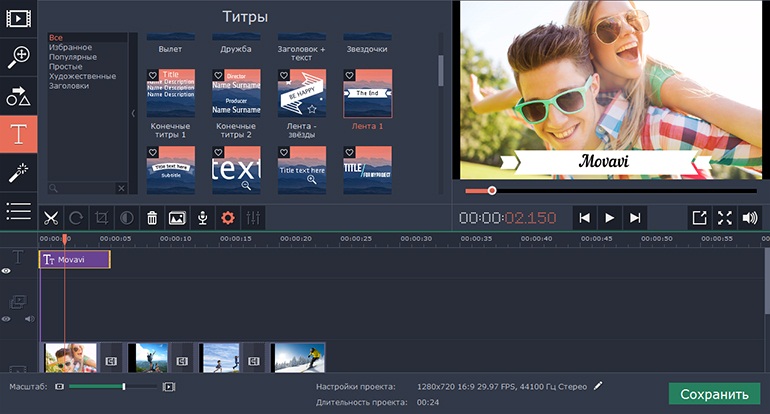Click the zoom-in timeline scale icon
The image size is (770, 414).
(169, 387)
